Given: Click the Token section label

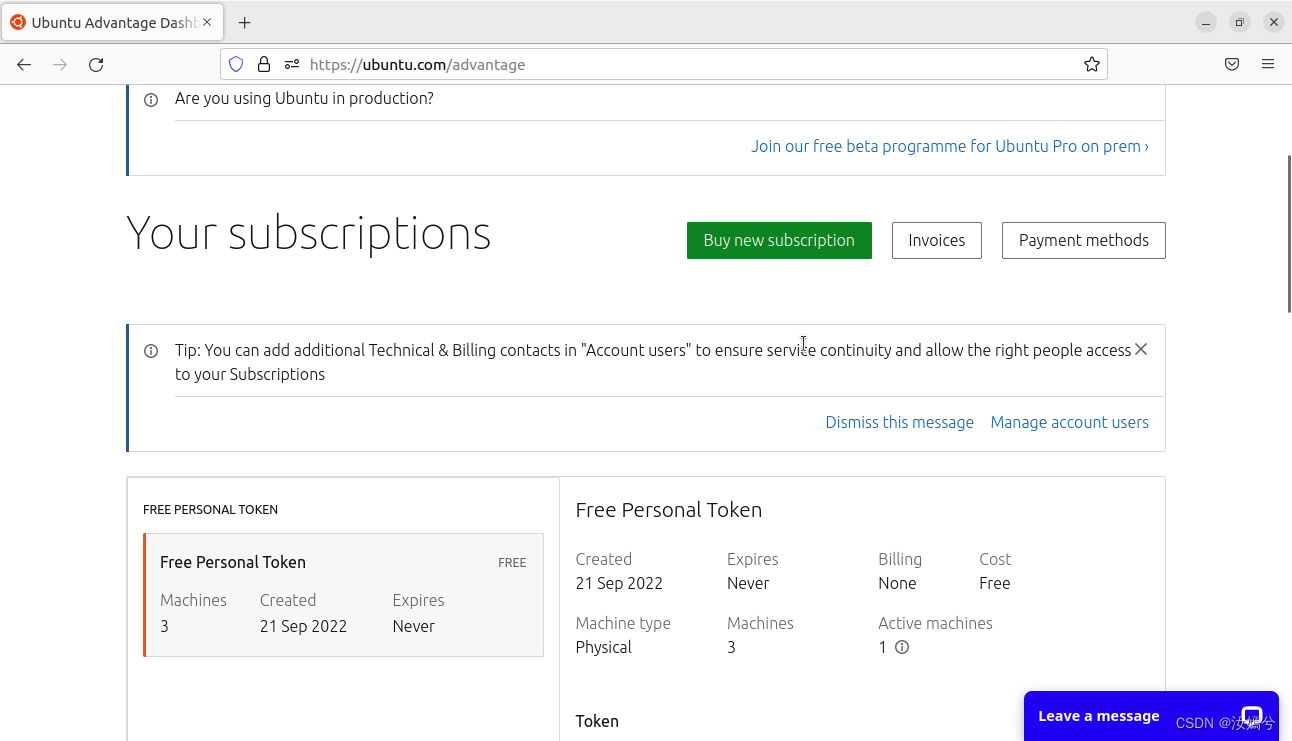Looking at the screenshot, I should pyautogui.click(x=597, y=721).
